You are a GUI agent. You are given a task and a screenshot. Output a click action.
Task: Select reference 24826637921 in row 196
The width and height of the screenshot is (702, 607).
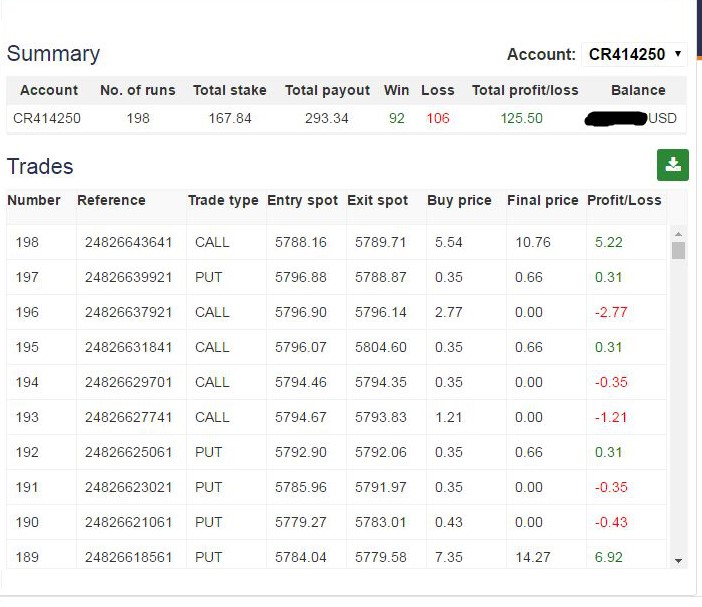tap(129, 312)
